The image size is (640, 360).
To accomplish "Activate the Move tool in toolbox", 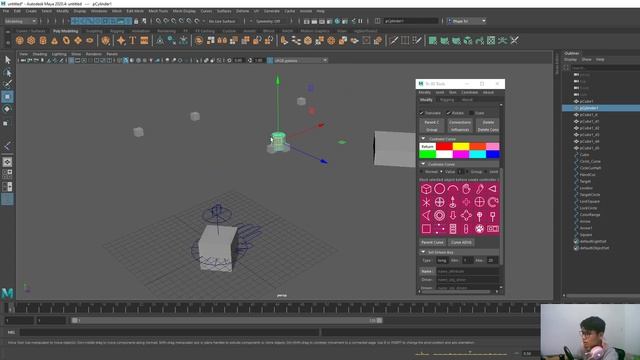I will tap(7, 97).
